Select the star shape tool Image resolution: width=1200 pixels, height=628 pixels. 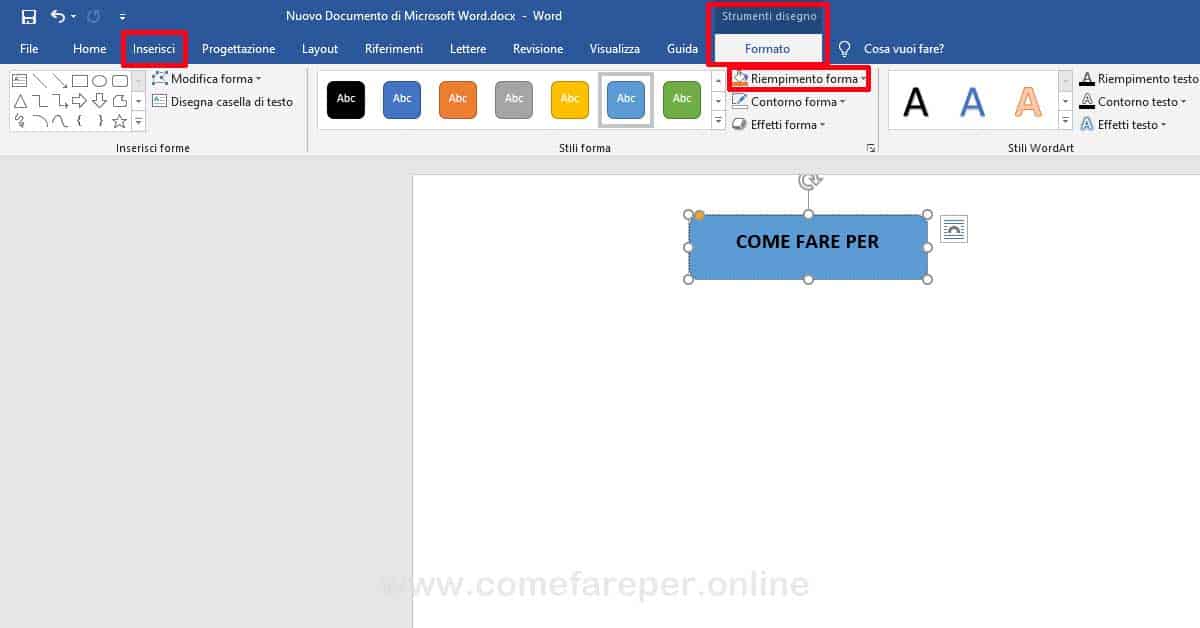(120, 121)
